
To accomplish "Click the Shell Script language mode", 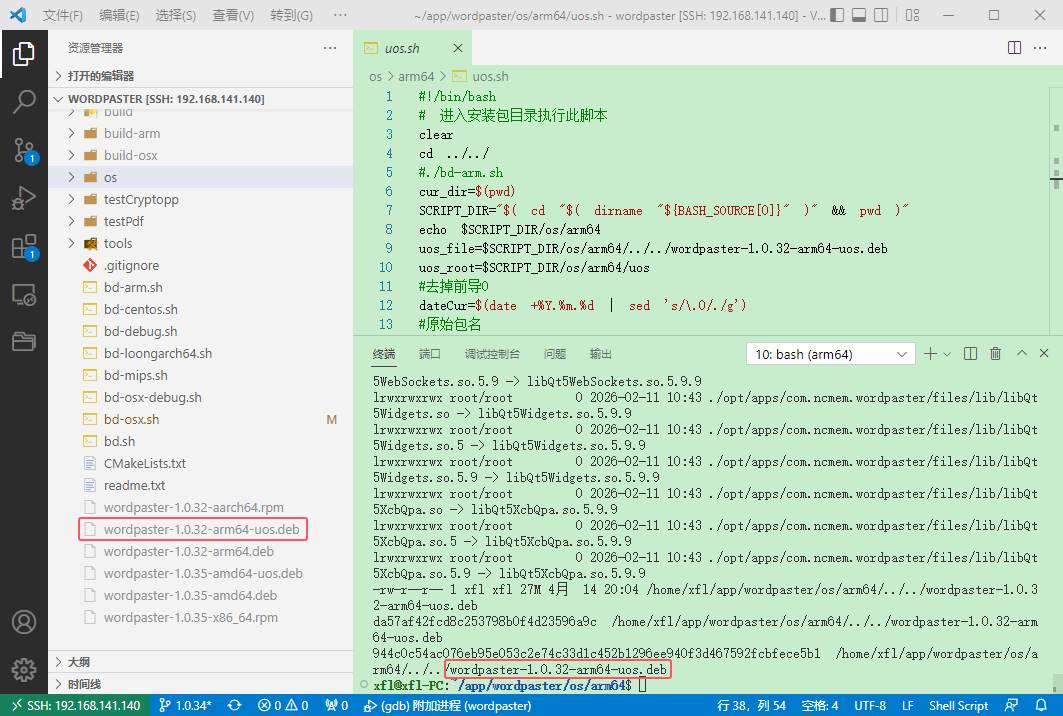I will [x=958, y=705].
